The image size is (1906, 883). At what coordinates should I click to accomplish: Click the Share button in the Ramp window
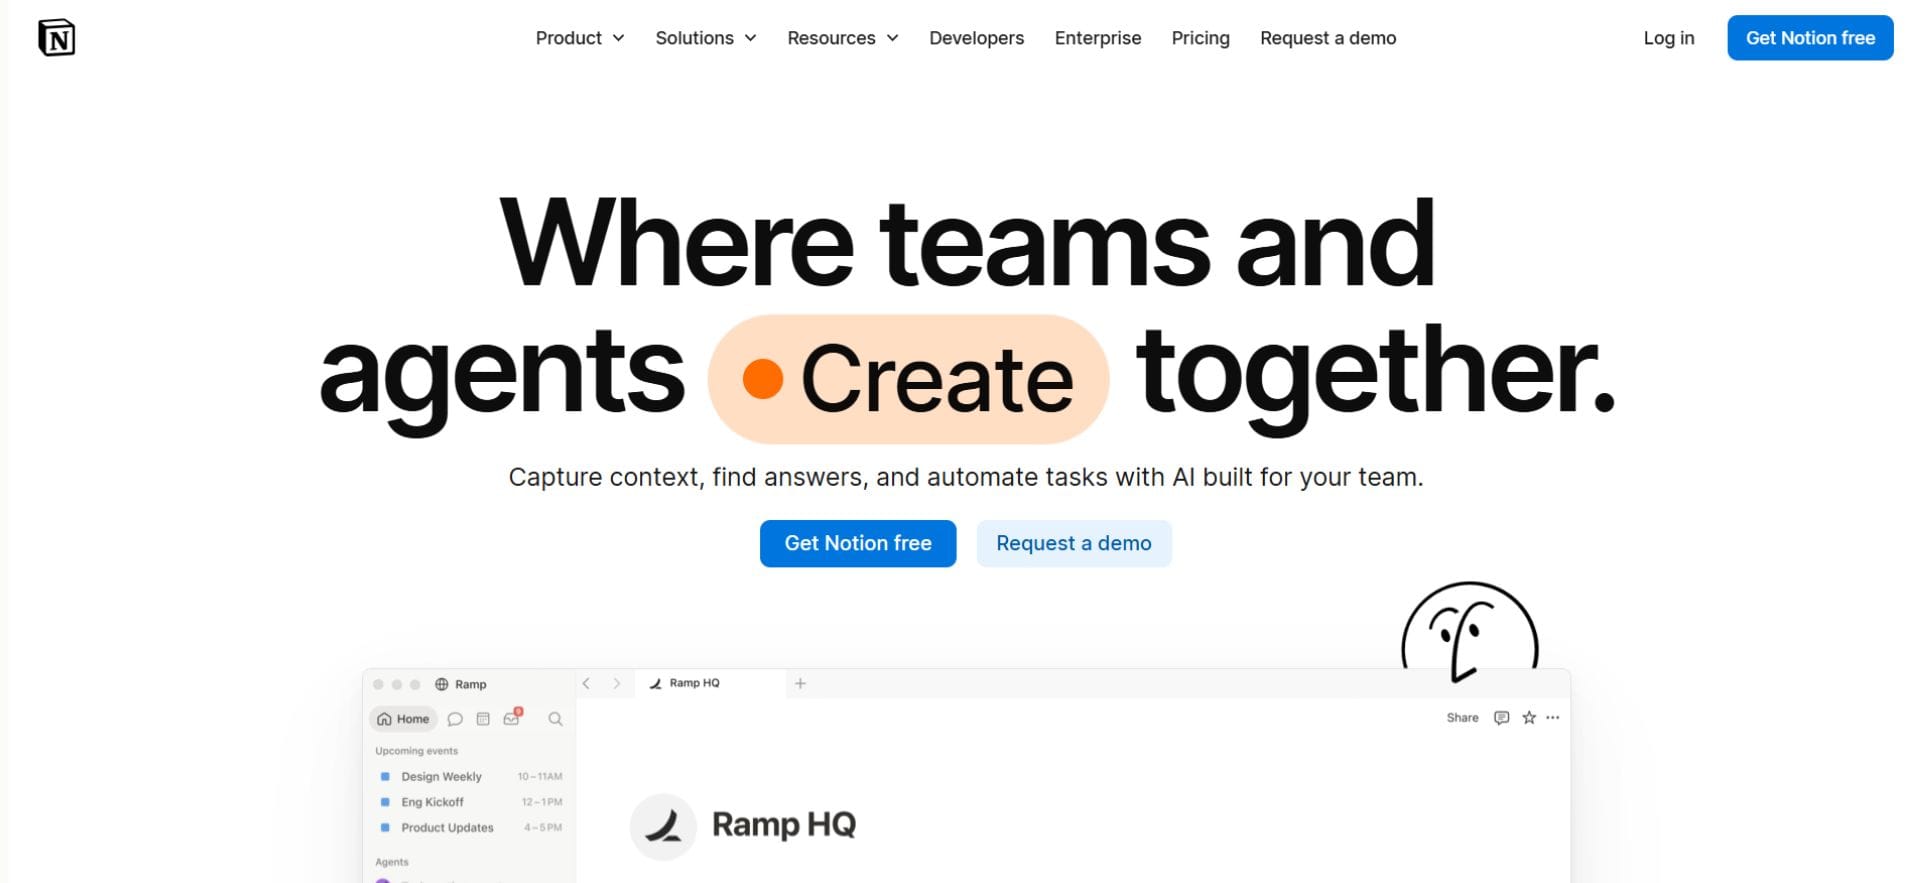click(1462, 718)
